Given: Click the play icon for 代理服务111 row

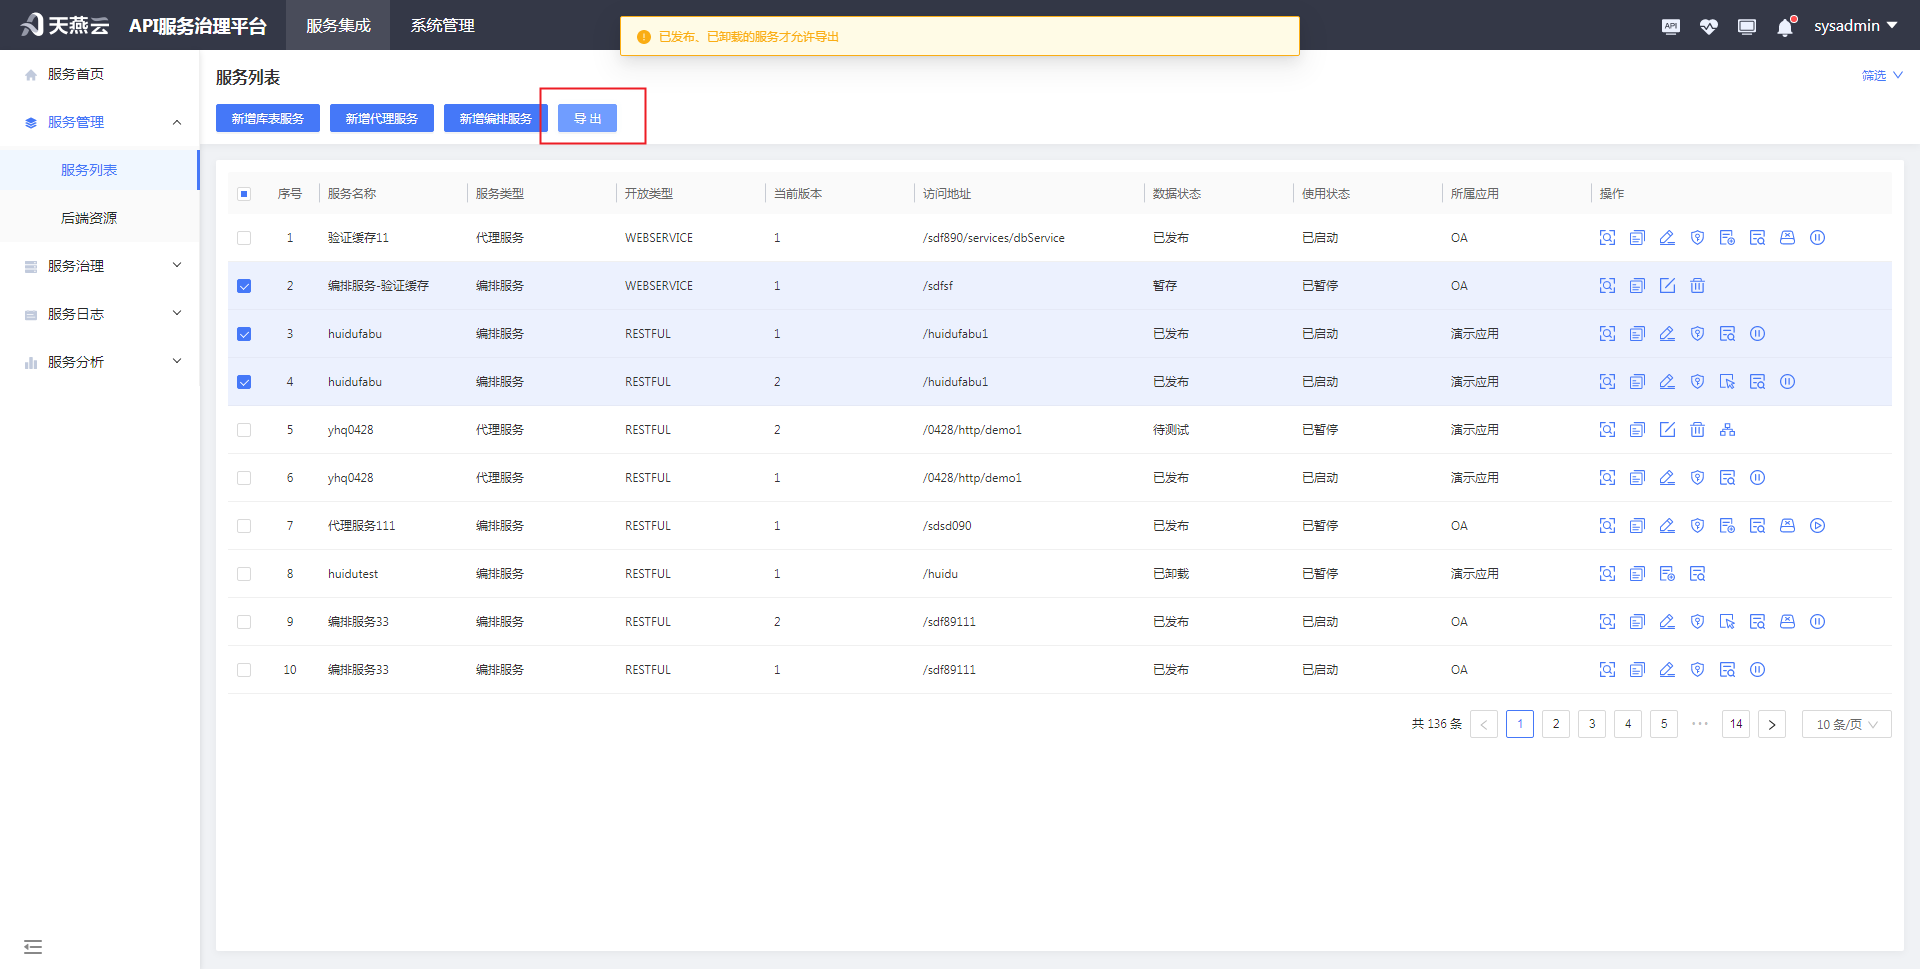Looking at the screenshot, I should [x=1817, y=526].
